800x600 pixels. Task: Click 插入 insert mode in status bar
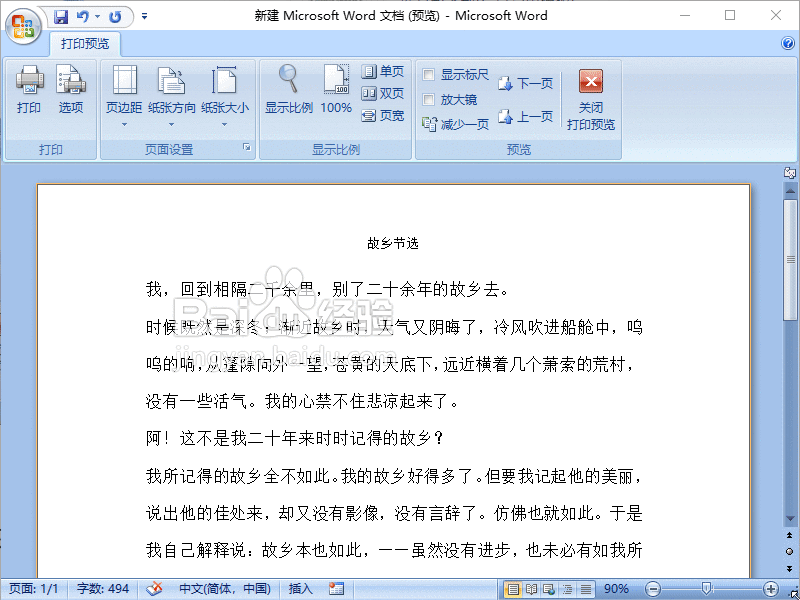299,588
